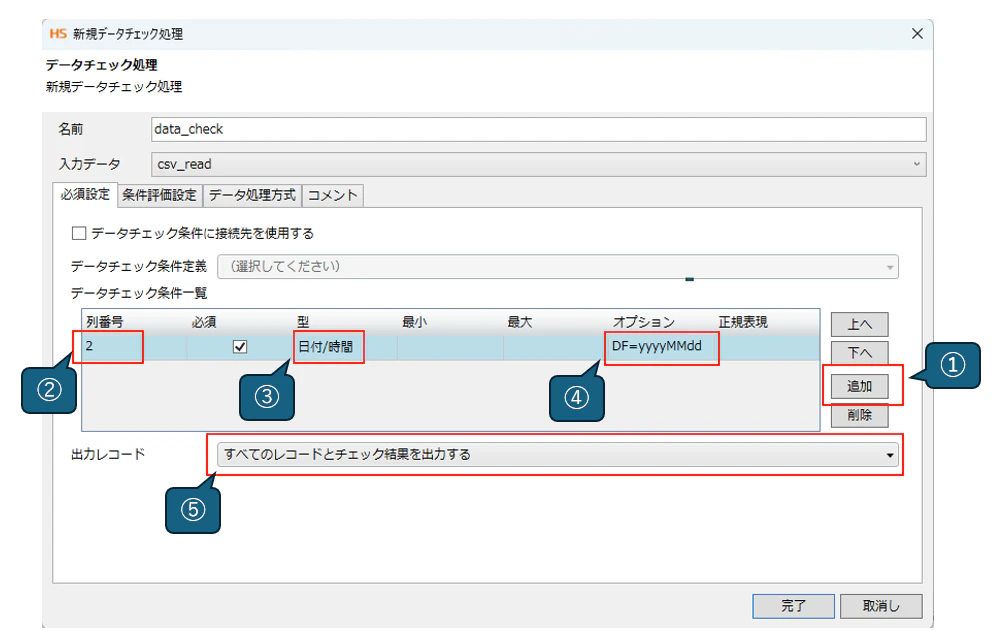Open the コメント tab

tap(333, 196)
